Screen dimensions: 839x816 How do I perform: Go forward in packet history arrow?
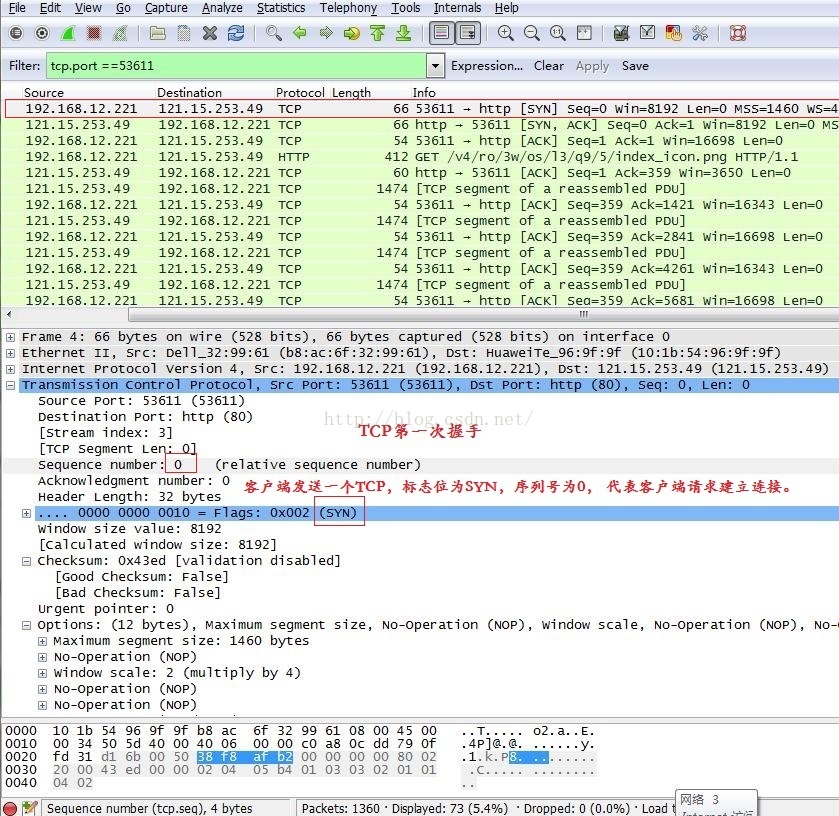click(x=325, y=33)
